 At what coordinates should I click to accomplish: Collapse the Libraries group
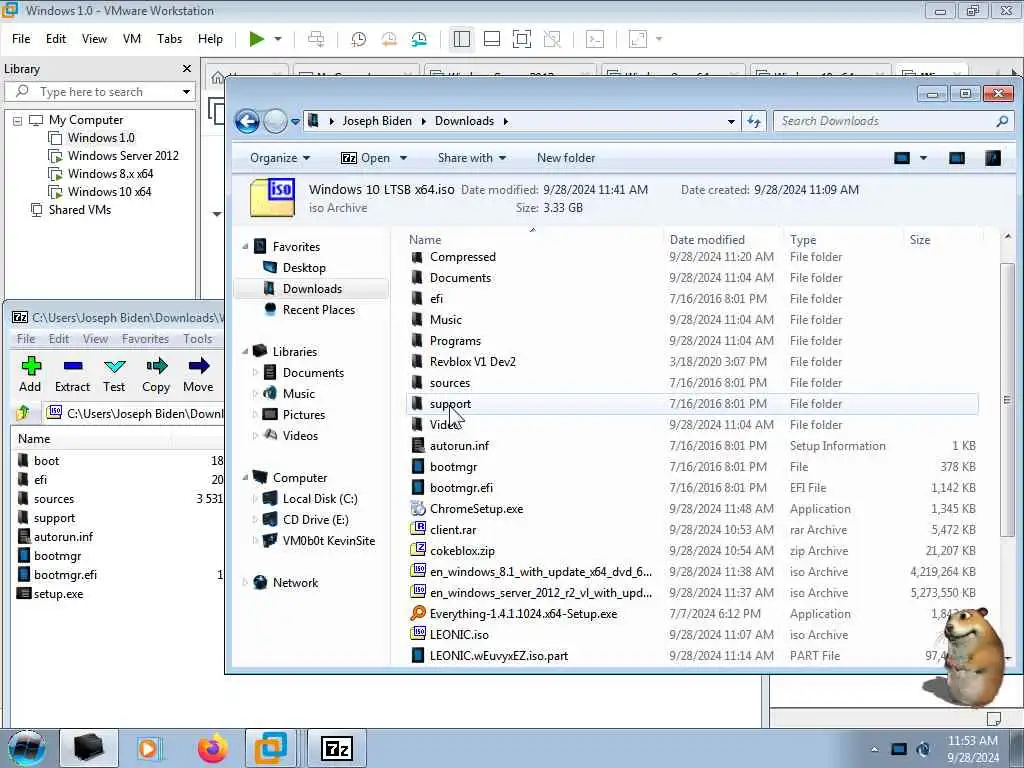(245, 351)
